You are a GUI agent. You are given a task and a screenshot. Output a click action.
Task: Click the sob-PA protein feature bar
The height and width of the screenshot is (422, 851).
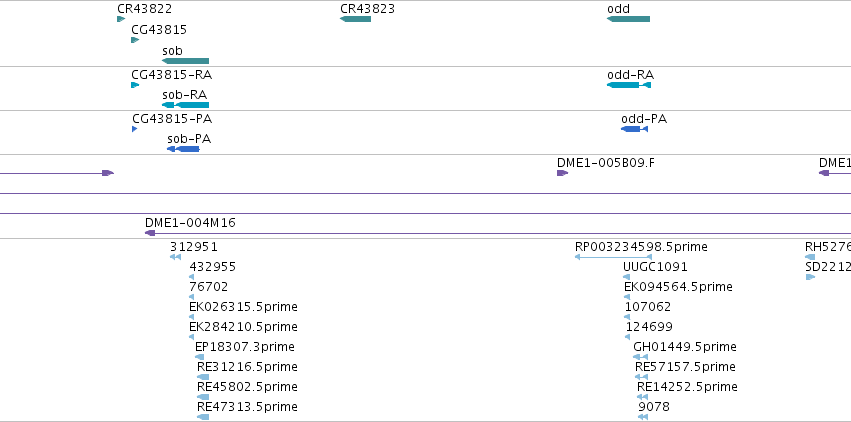(x=183, y=149)
